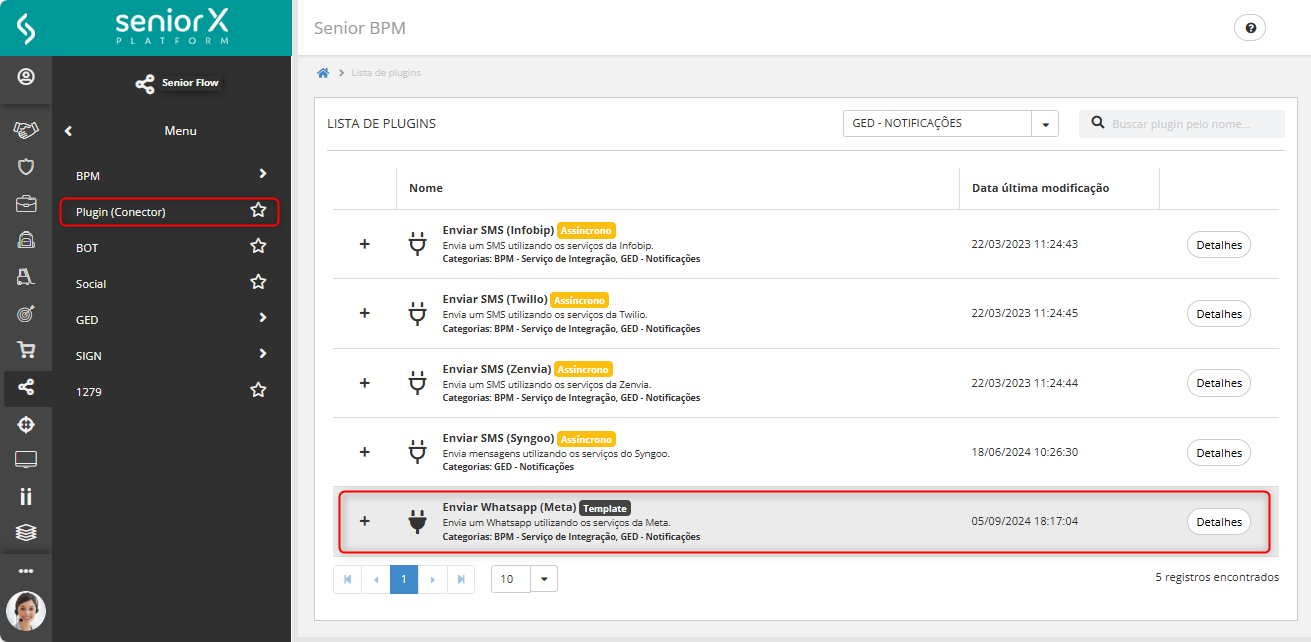Toggle favorite star for Social
Viewport: 1311px width, 642px height.
[x=258, y=283]
